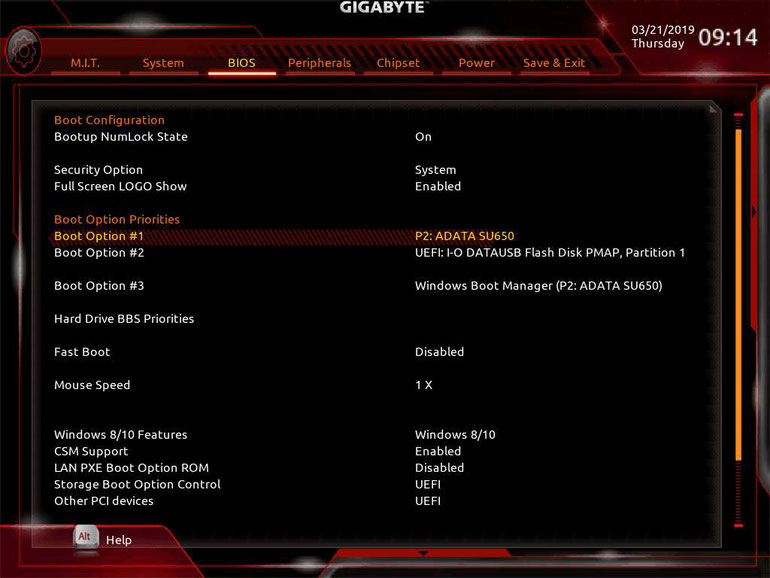
Task: Switch to the System tab
Action: (163, 63)
